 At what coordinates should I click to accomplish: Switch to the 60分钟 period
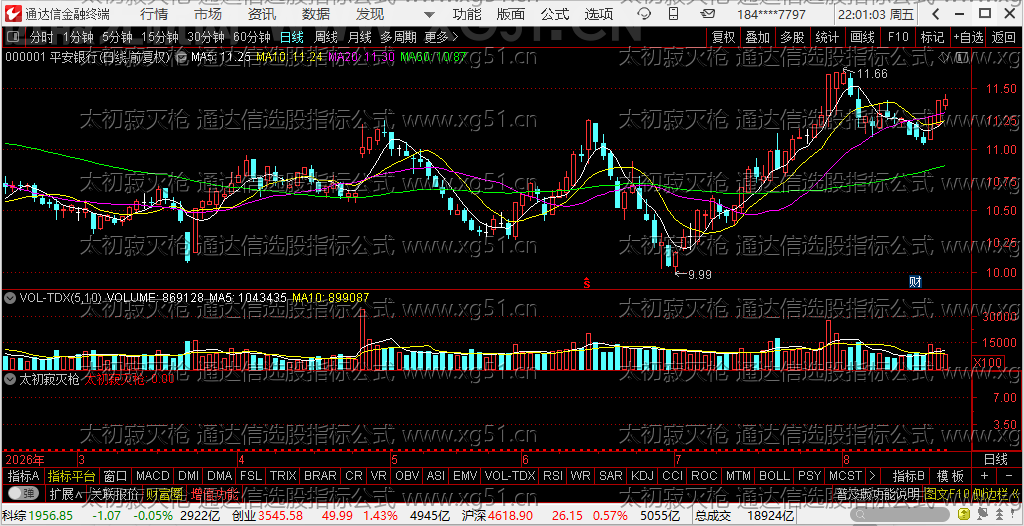251,37
